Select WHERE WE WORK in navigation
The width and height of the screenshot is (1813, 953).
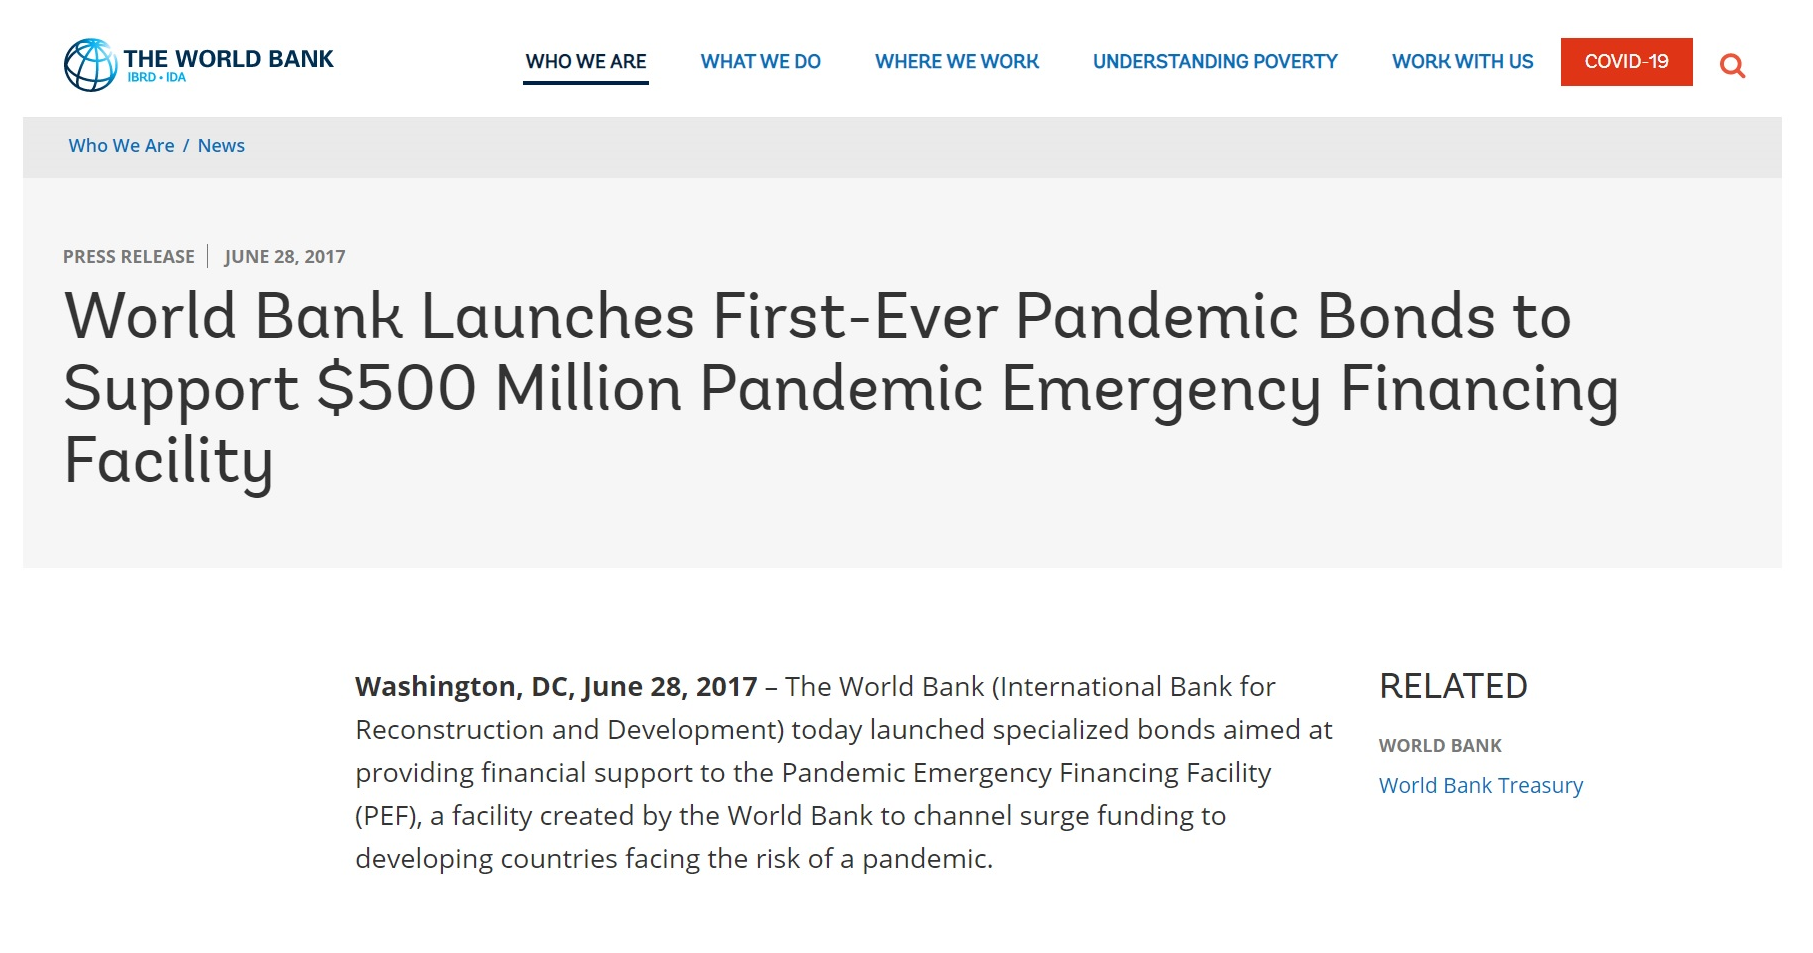coord(957,62)
